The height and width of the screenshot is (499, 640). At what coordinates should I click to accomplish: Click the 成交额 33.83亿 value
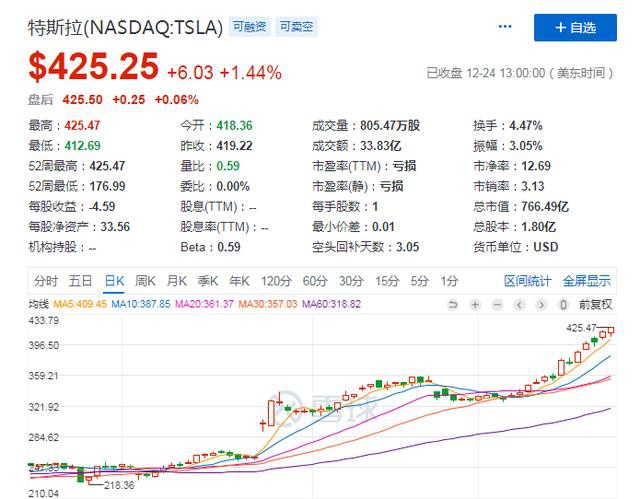click(x=380, y=146)
